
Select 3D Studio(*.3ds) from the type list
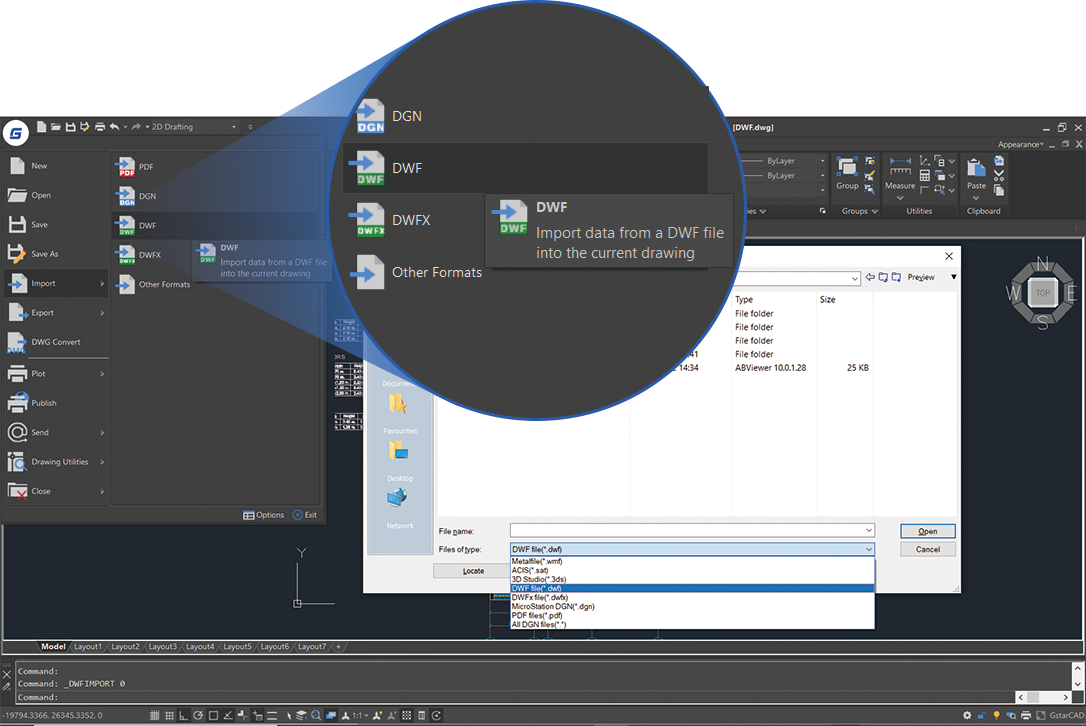(692, 579)
